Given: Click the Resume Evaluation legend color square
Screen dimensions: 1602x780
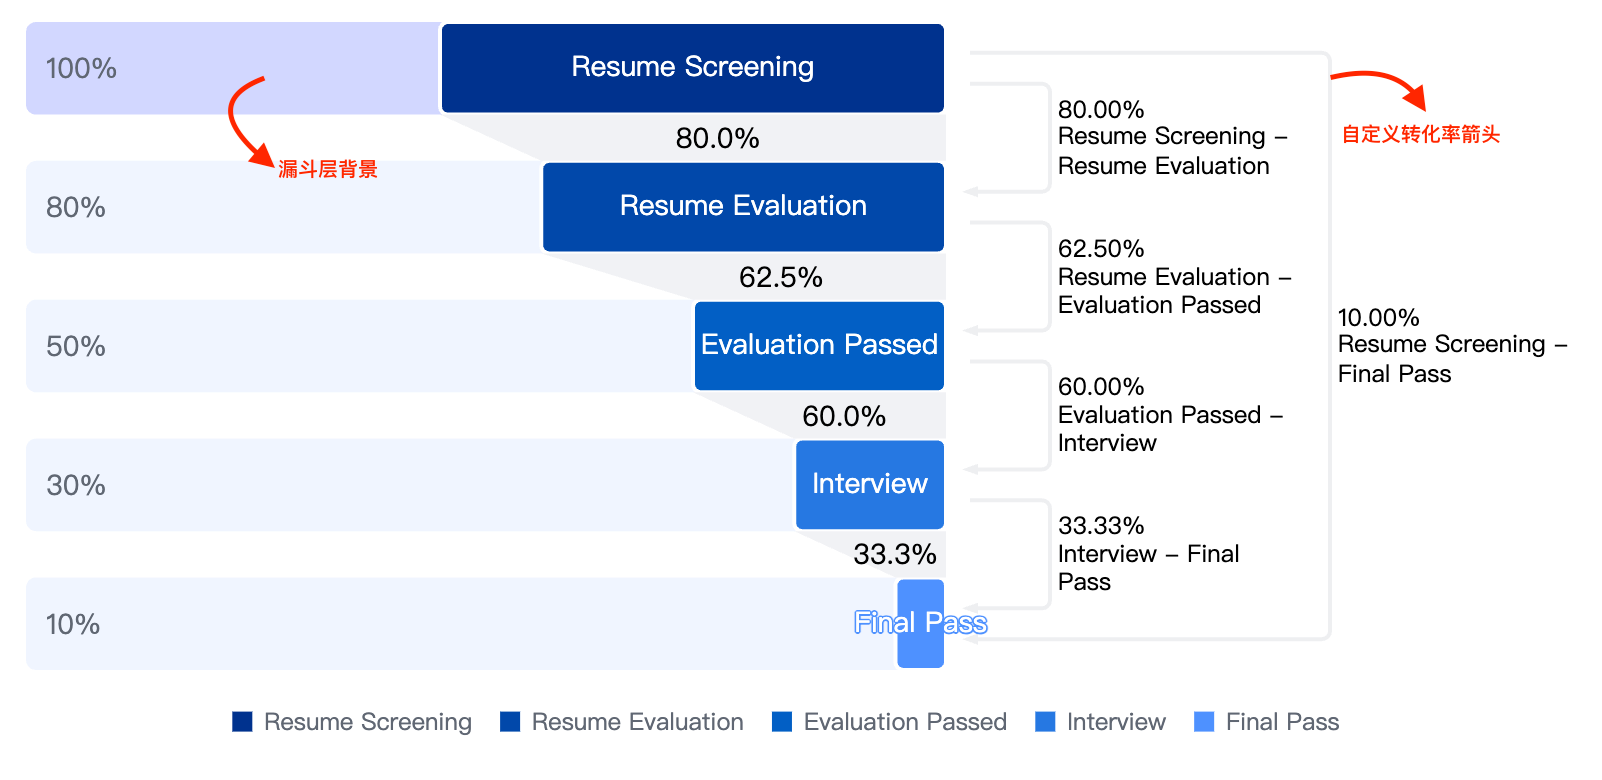Looking at the screenshot, I should (510, 722).
